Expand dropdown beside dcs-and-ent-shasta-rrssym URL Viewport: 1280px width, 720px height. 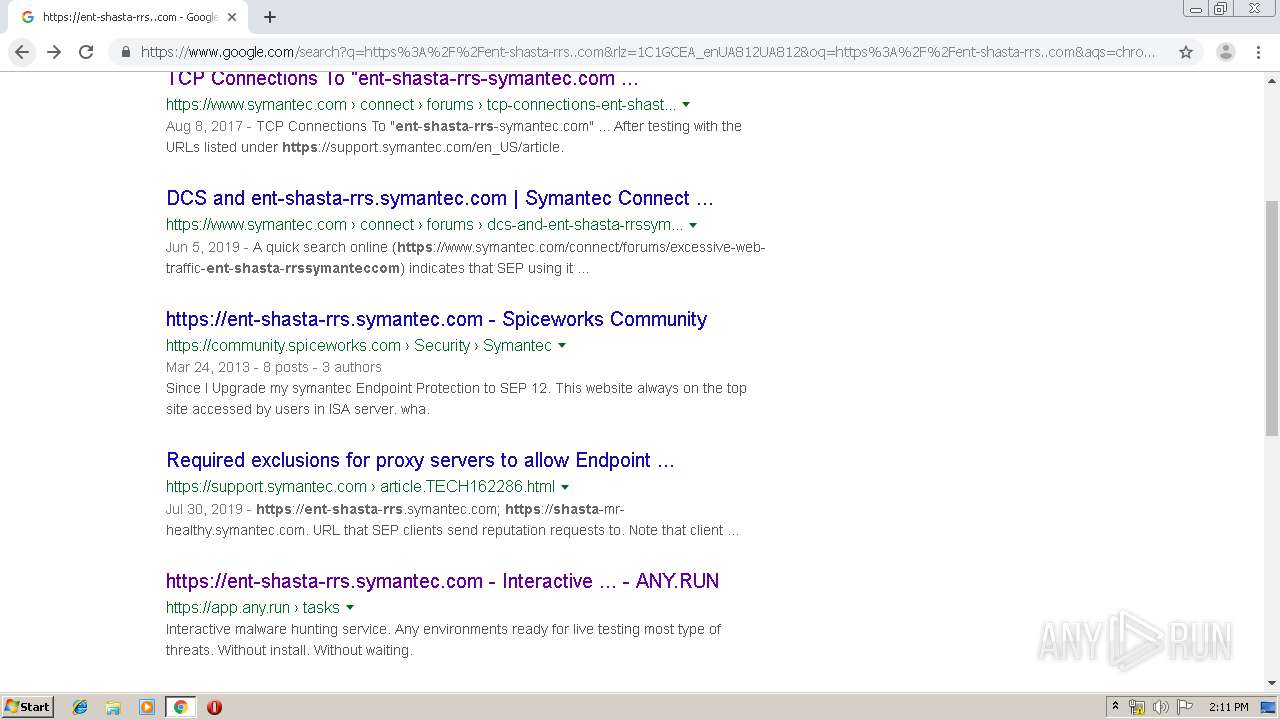pyautogui.click(x=693, y=226)
